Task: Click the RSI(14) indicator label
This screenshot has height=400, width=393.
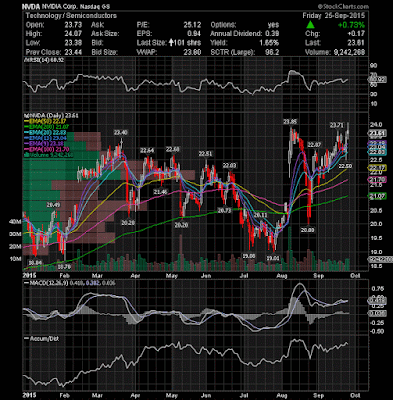Action: pyautogui.click(x=44, y=60)
